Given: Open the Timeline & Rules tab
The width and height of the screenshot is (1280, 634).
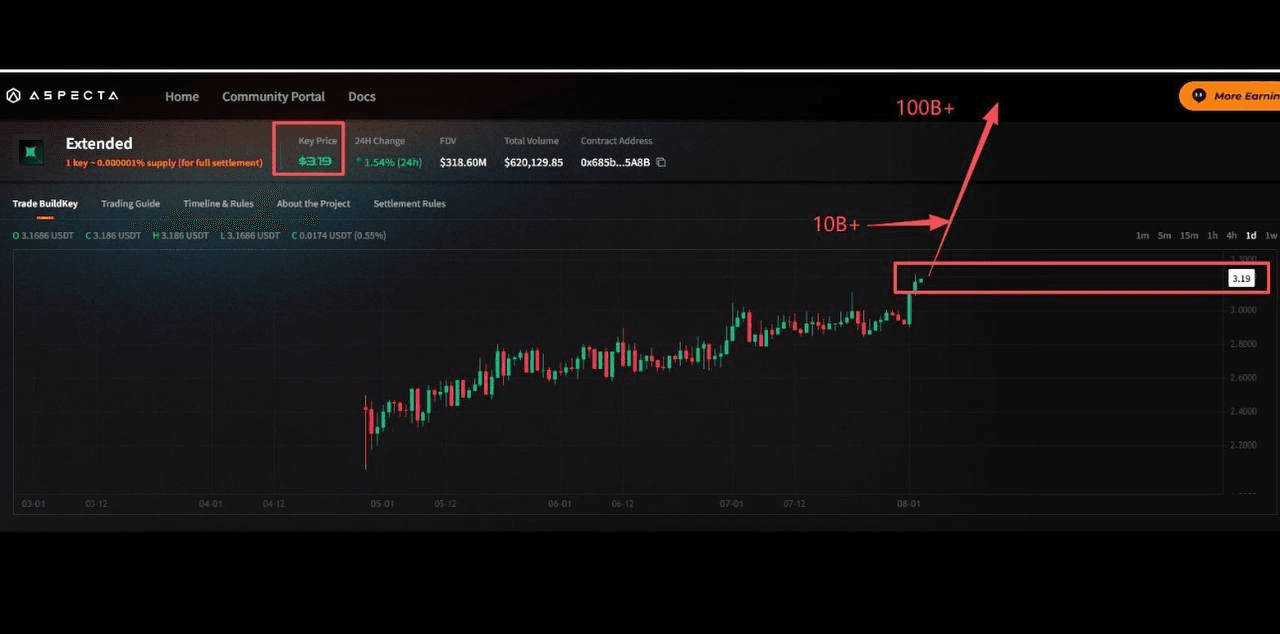Looking at the screenshot, I should click(x=218, y=204).
